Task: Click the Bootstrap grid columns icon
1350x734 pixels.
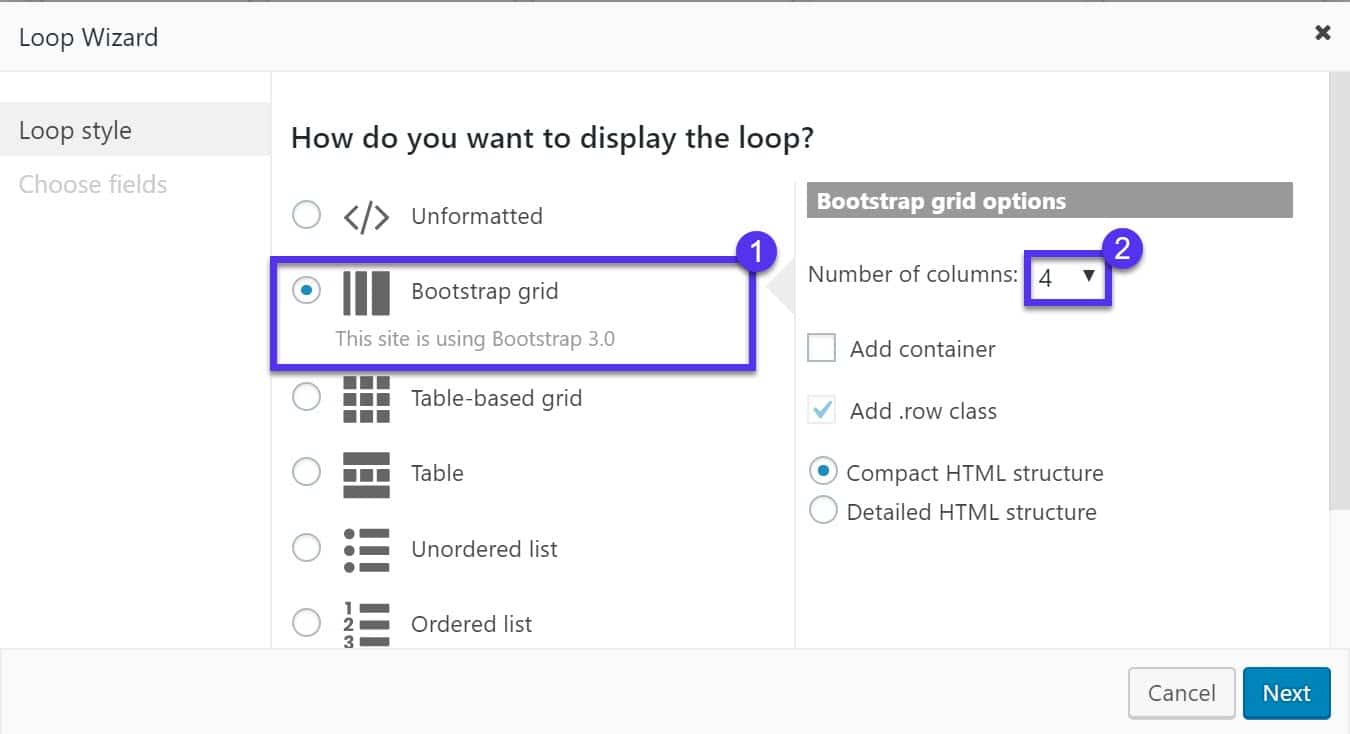Action: pyautogui.click(x=366, y=291)
